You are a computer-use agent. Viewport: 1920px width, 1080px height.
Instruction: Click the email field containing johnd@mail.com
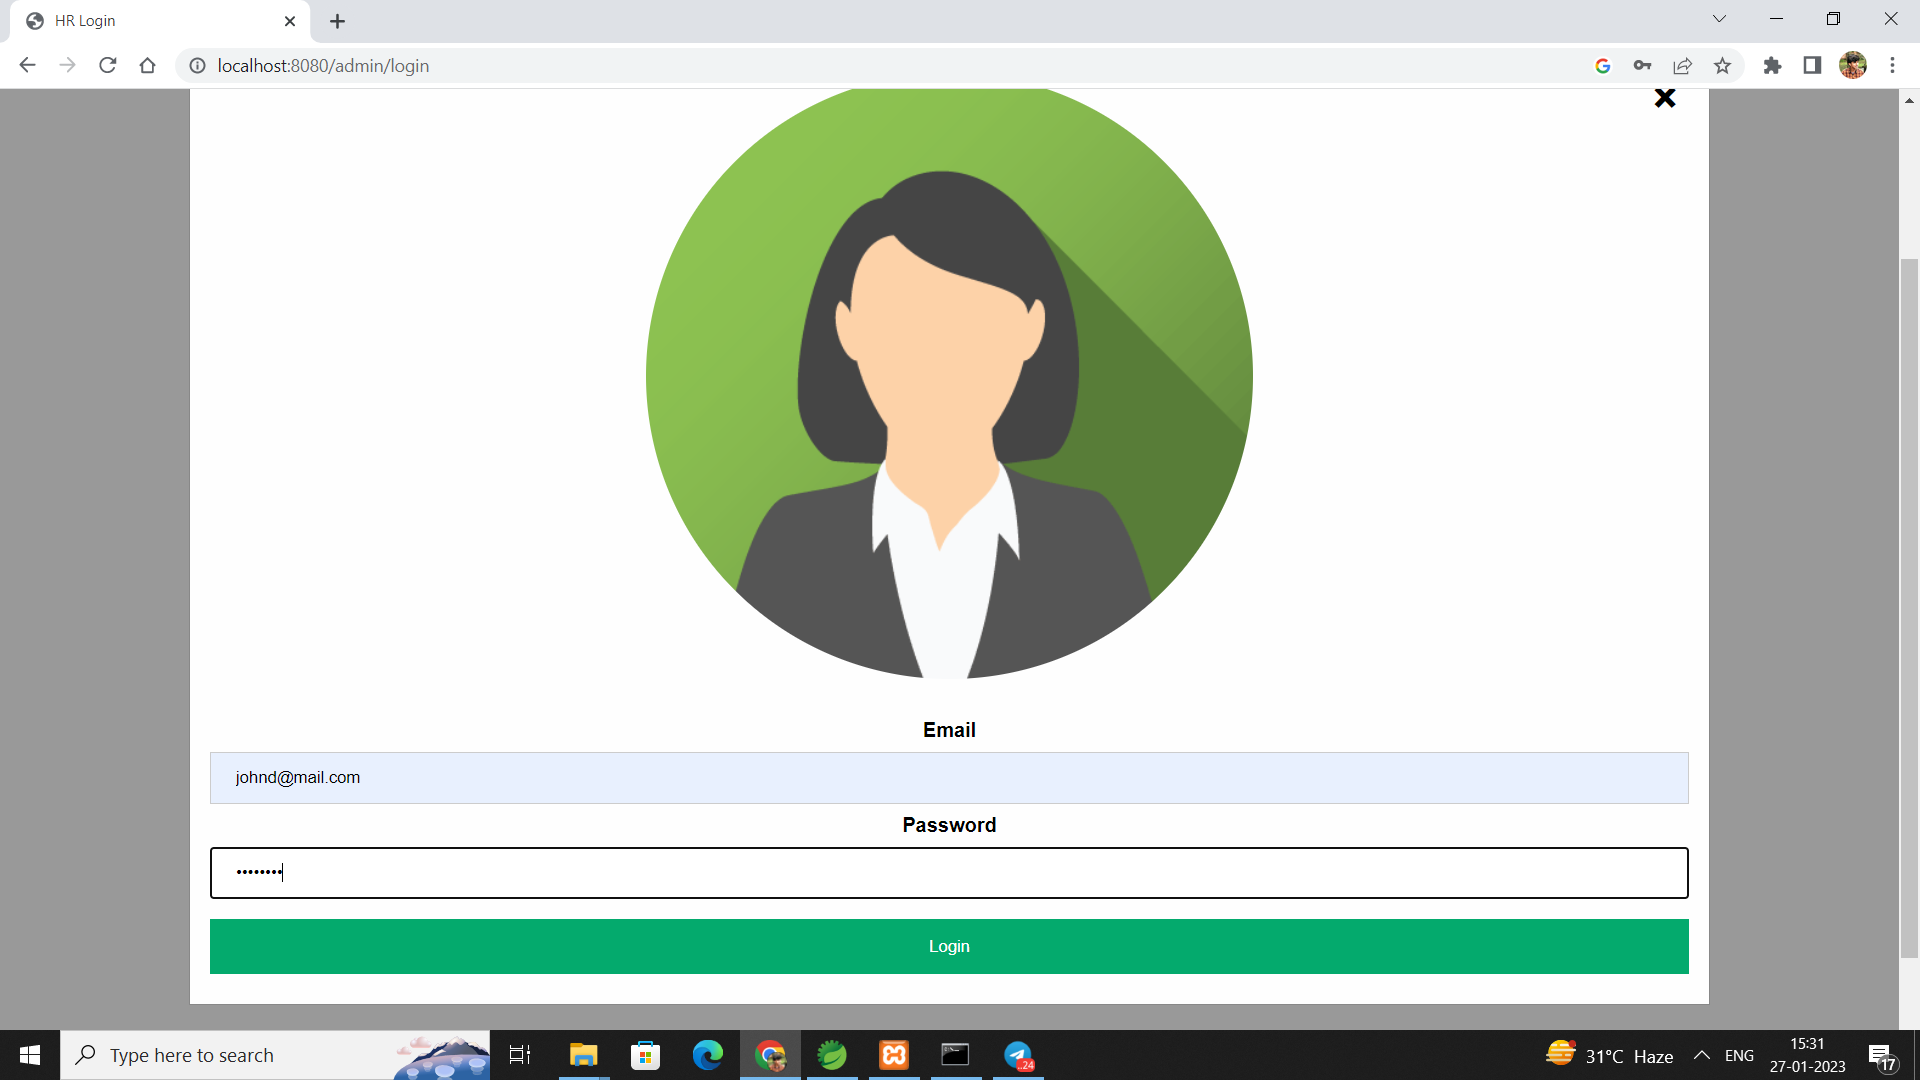(x=948, y=778)
